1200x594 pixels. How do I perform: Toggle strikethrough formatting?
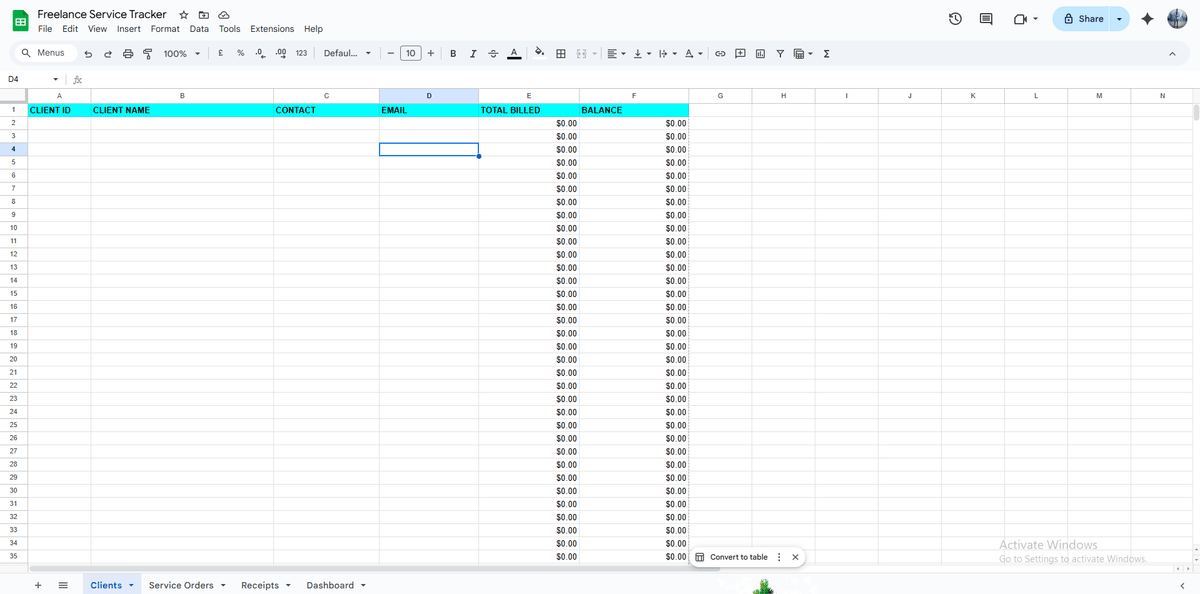click(x=493, y=54)
